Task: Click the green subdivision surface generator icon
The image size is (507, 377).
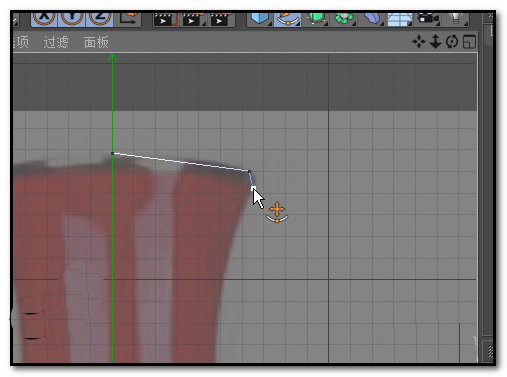Action: [x=316, y=18]
